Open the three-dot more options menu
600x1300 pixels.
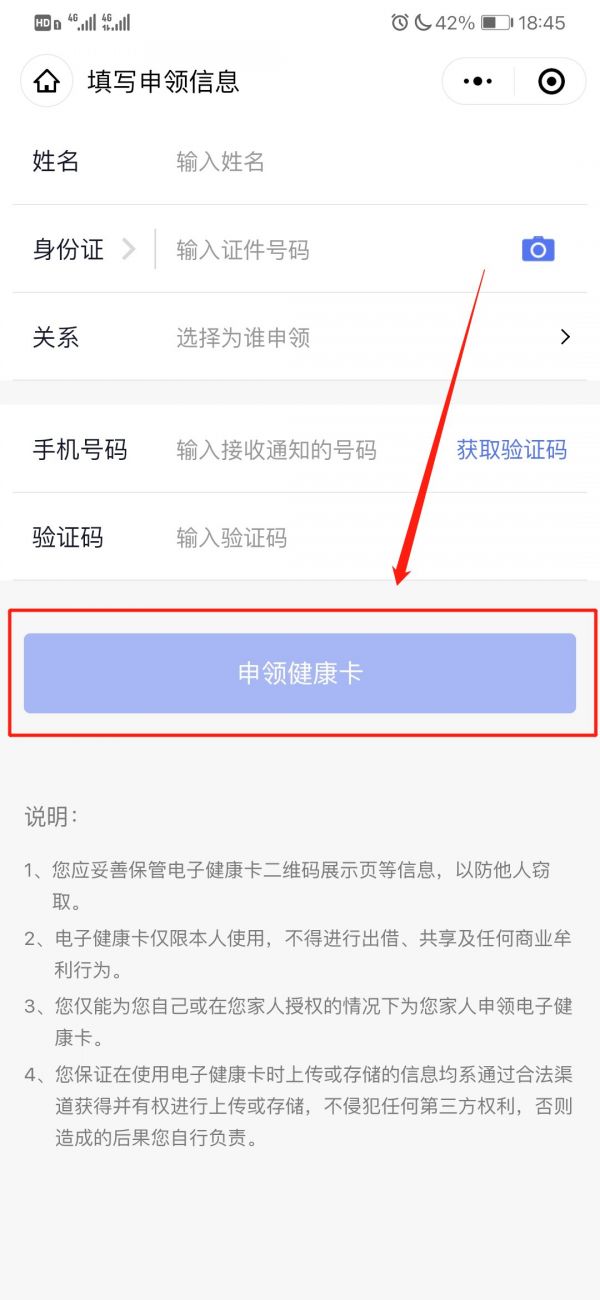[479, 81]
